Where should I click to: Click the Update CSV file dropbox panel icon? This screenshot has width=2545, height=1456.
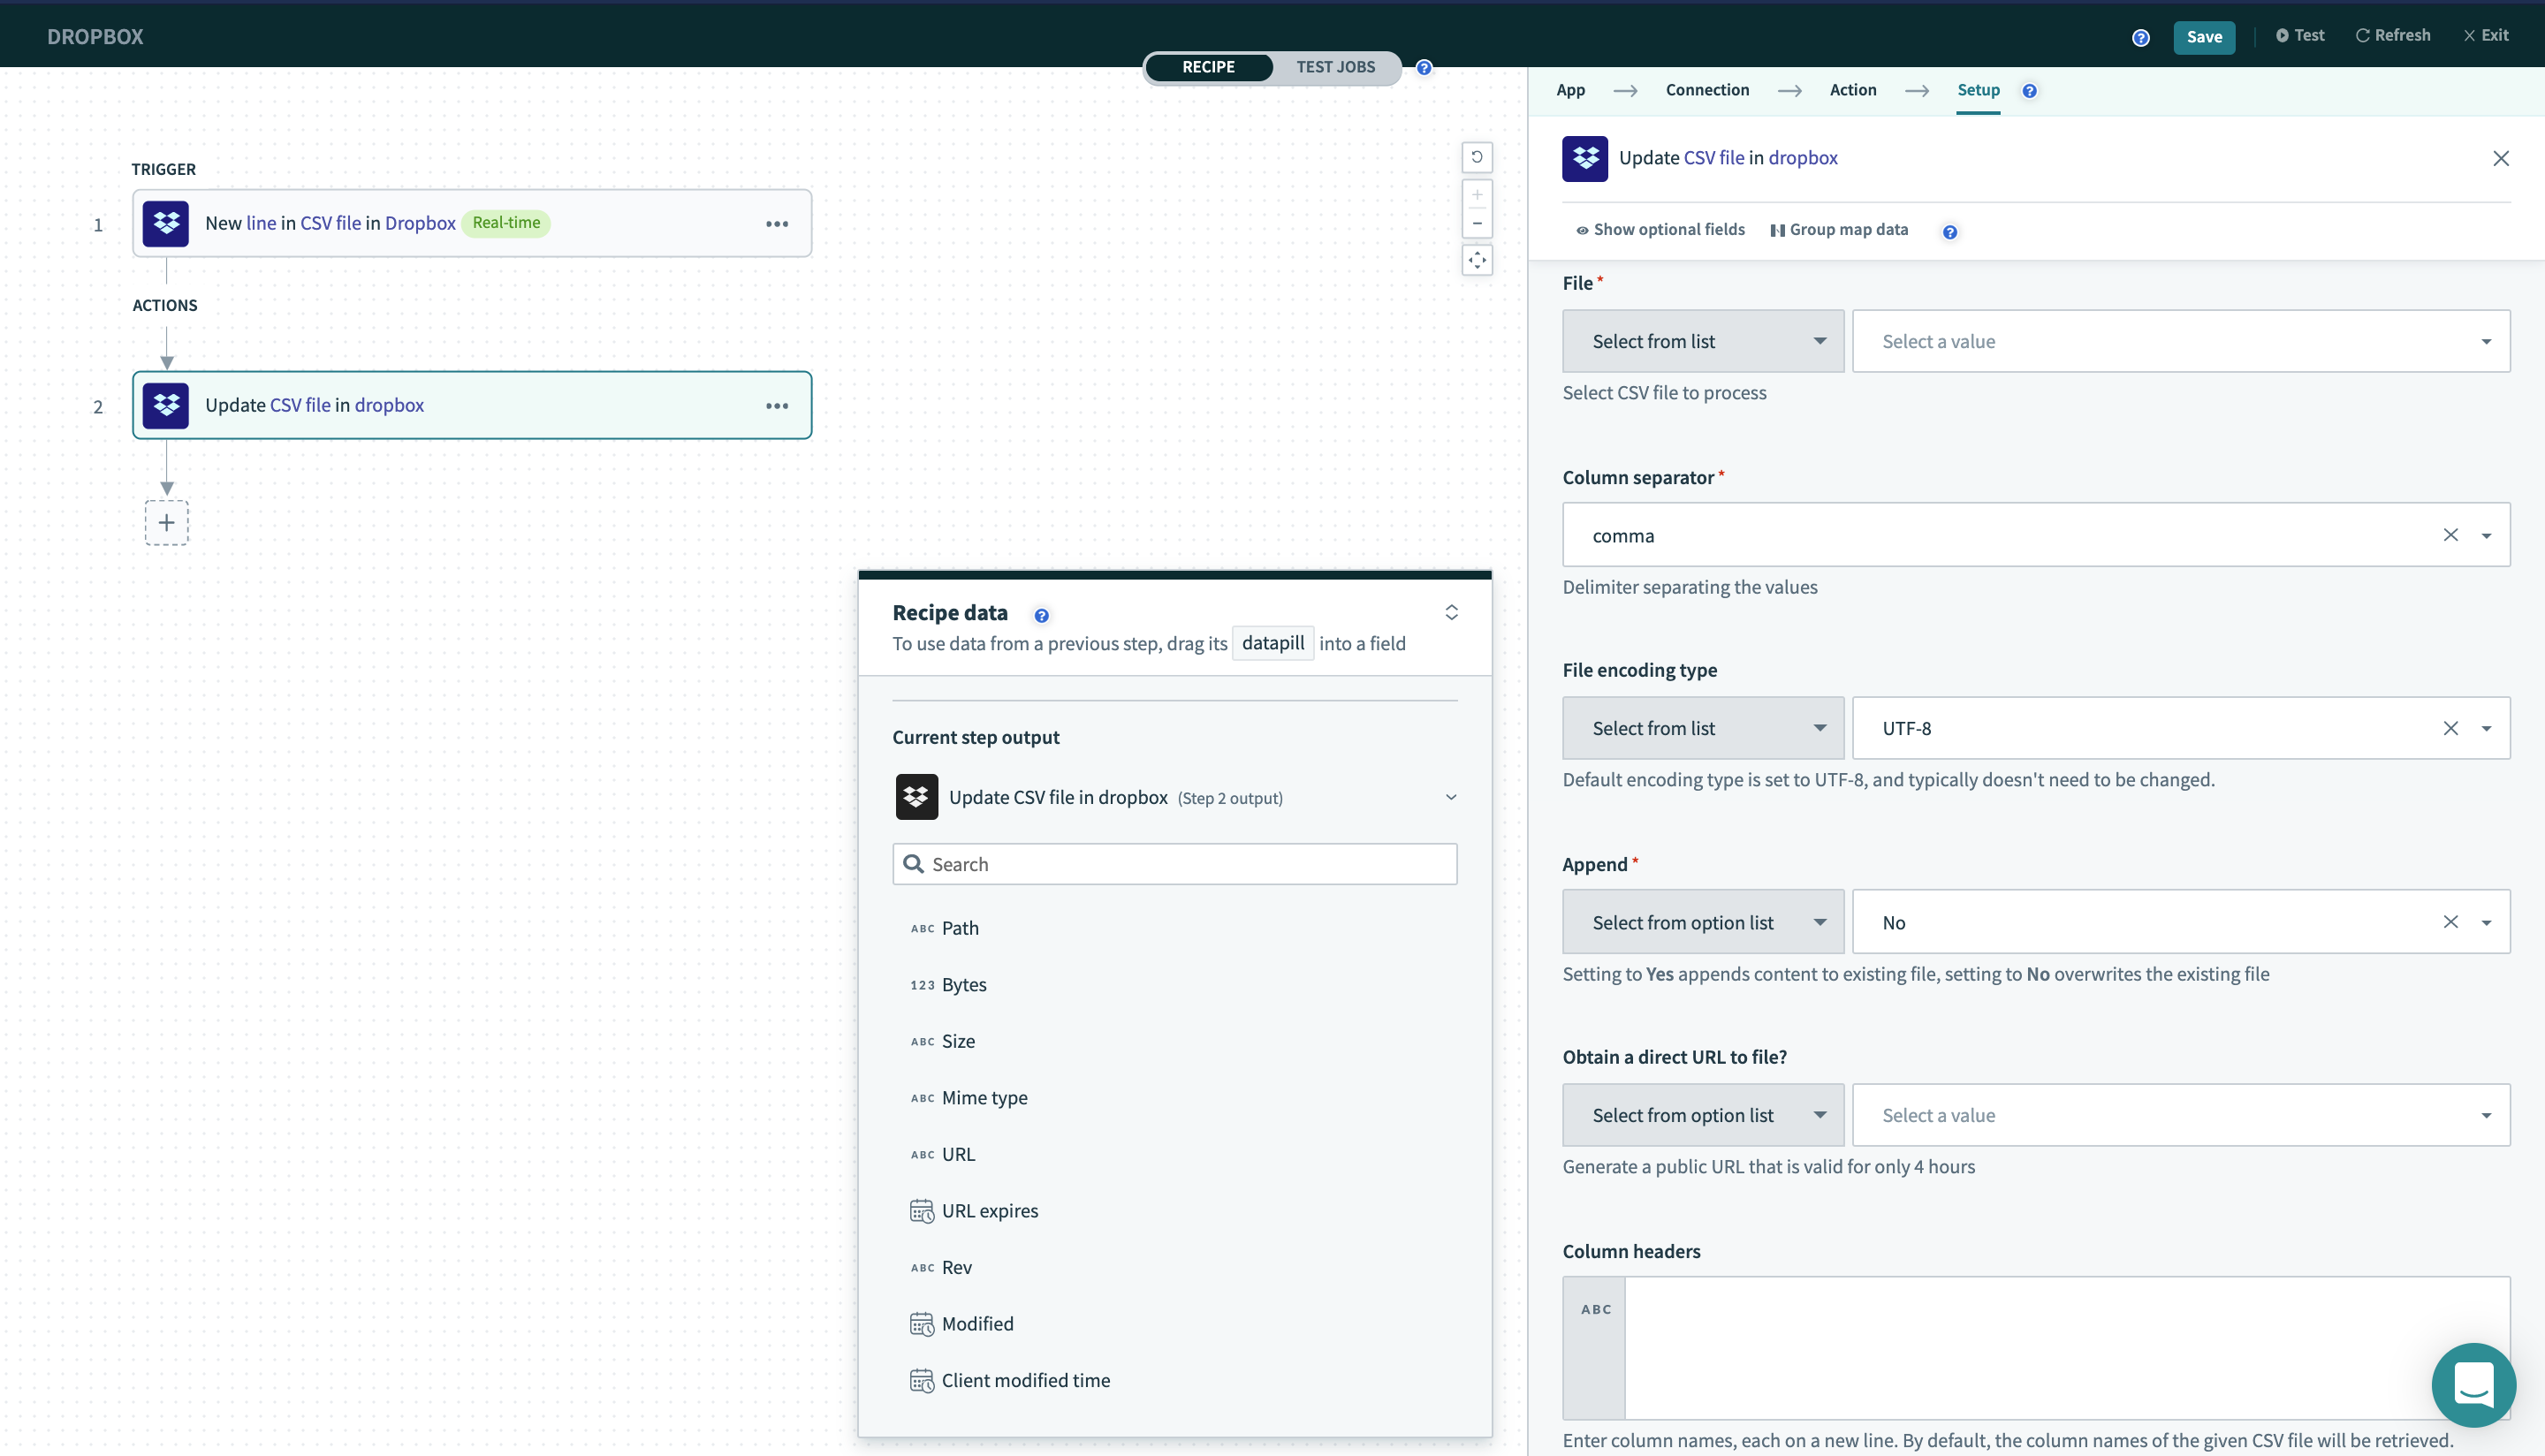[1584, 157]
